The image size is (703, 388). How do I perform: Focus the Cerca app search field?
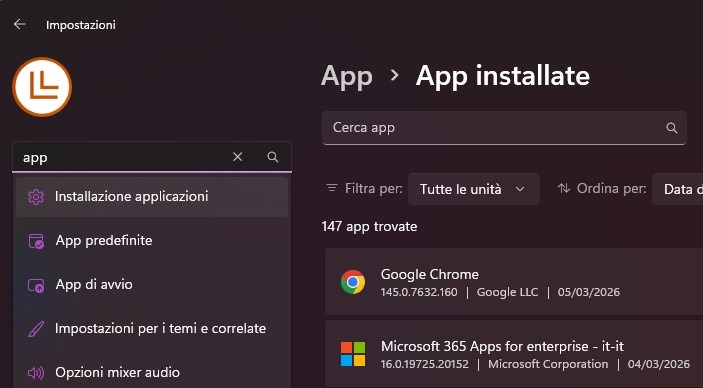pyautogui.click(x=504, y=128)
